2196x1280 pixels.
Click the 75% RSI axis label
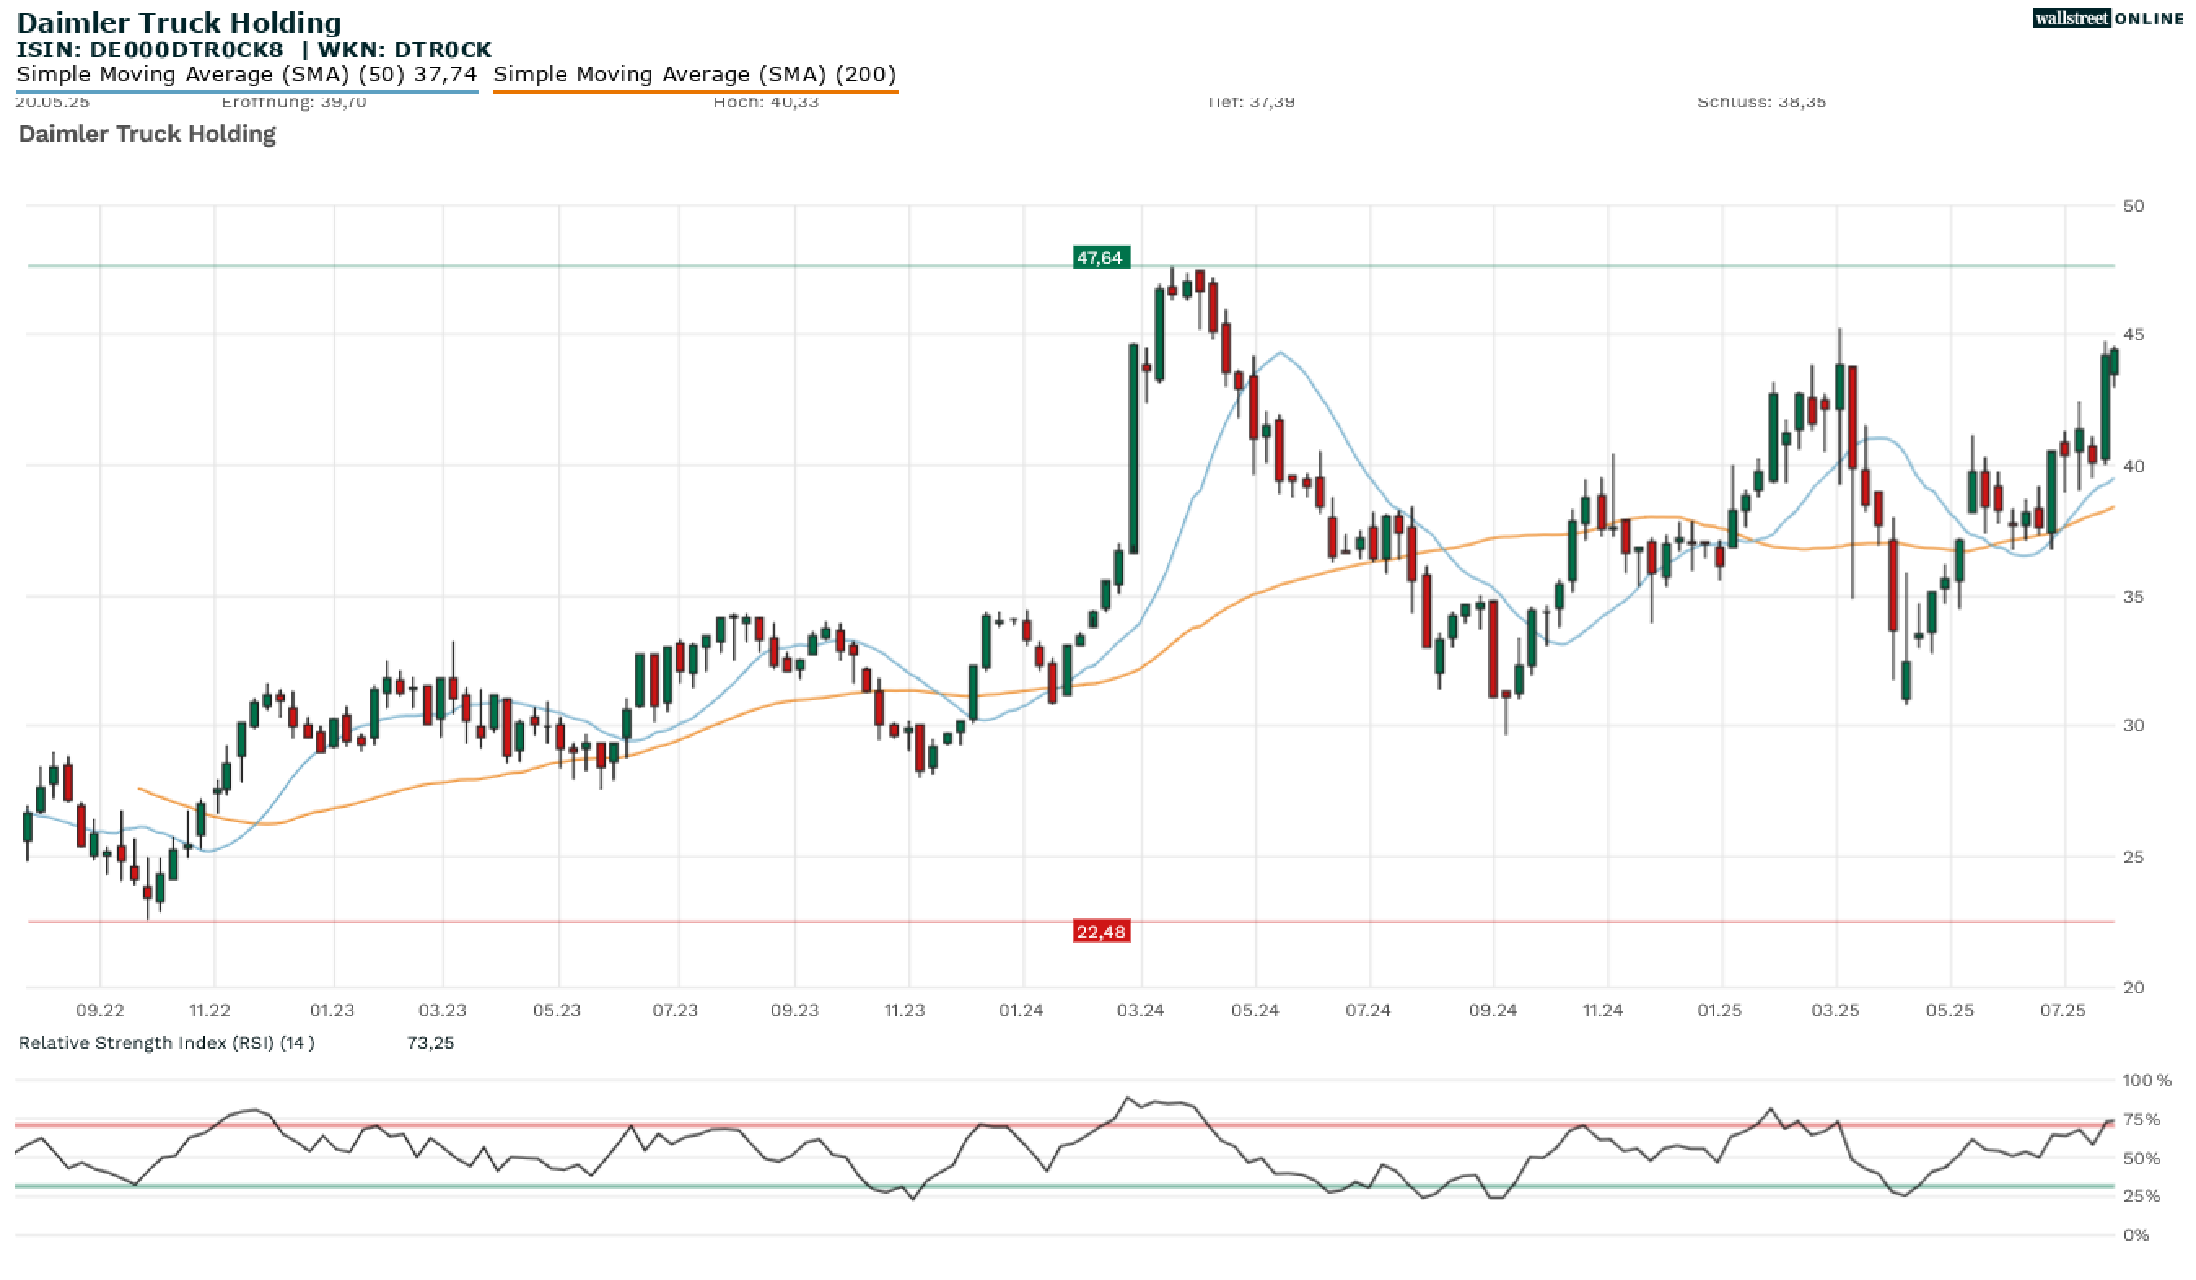2141,1120
